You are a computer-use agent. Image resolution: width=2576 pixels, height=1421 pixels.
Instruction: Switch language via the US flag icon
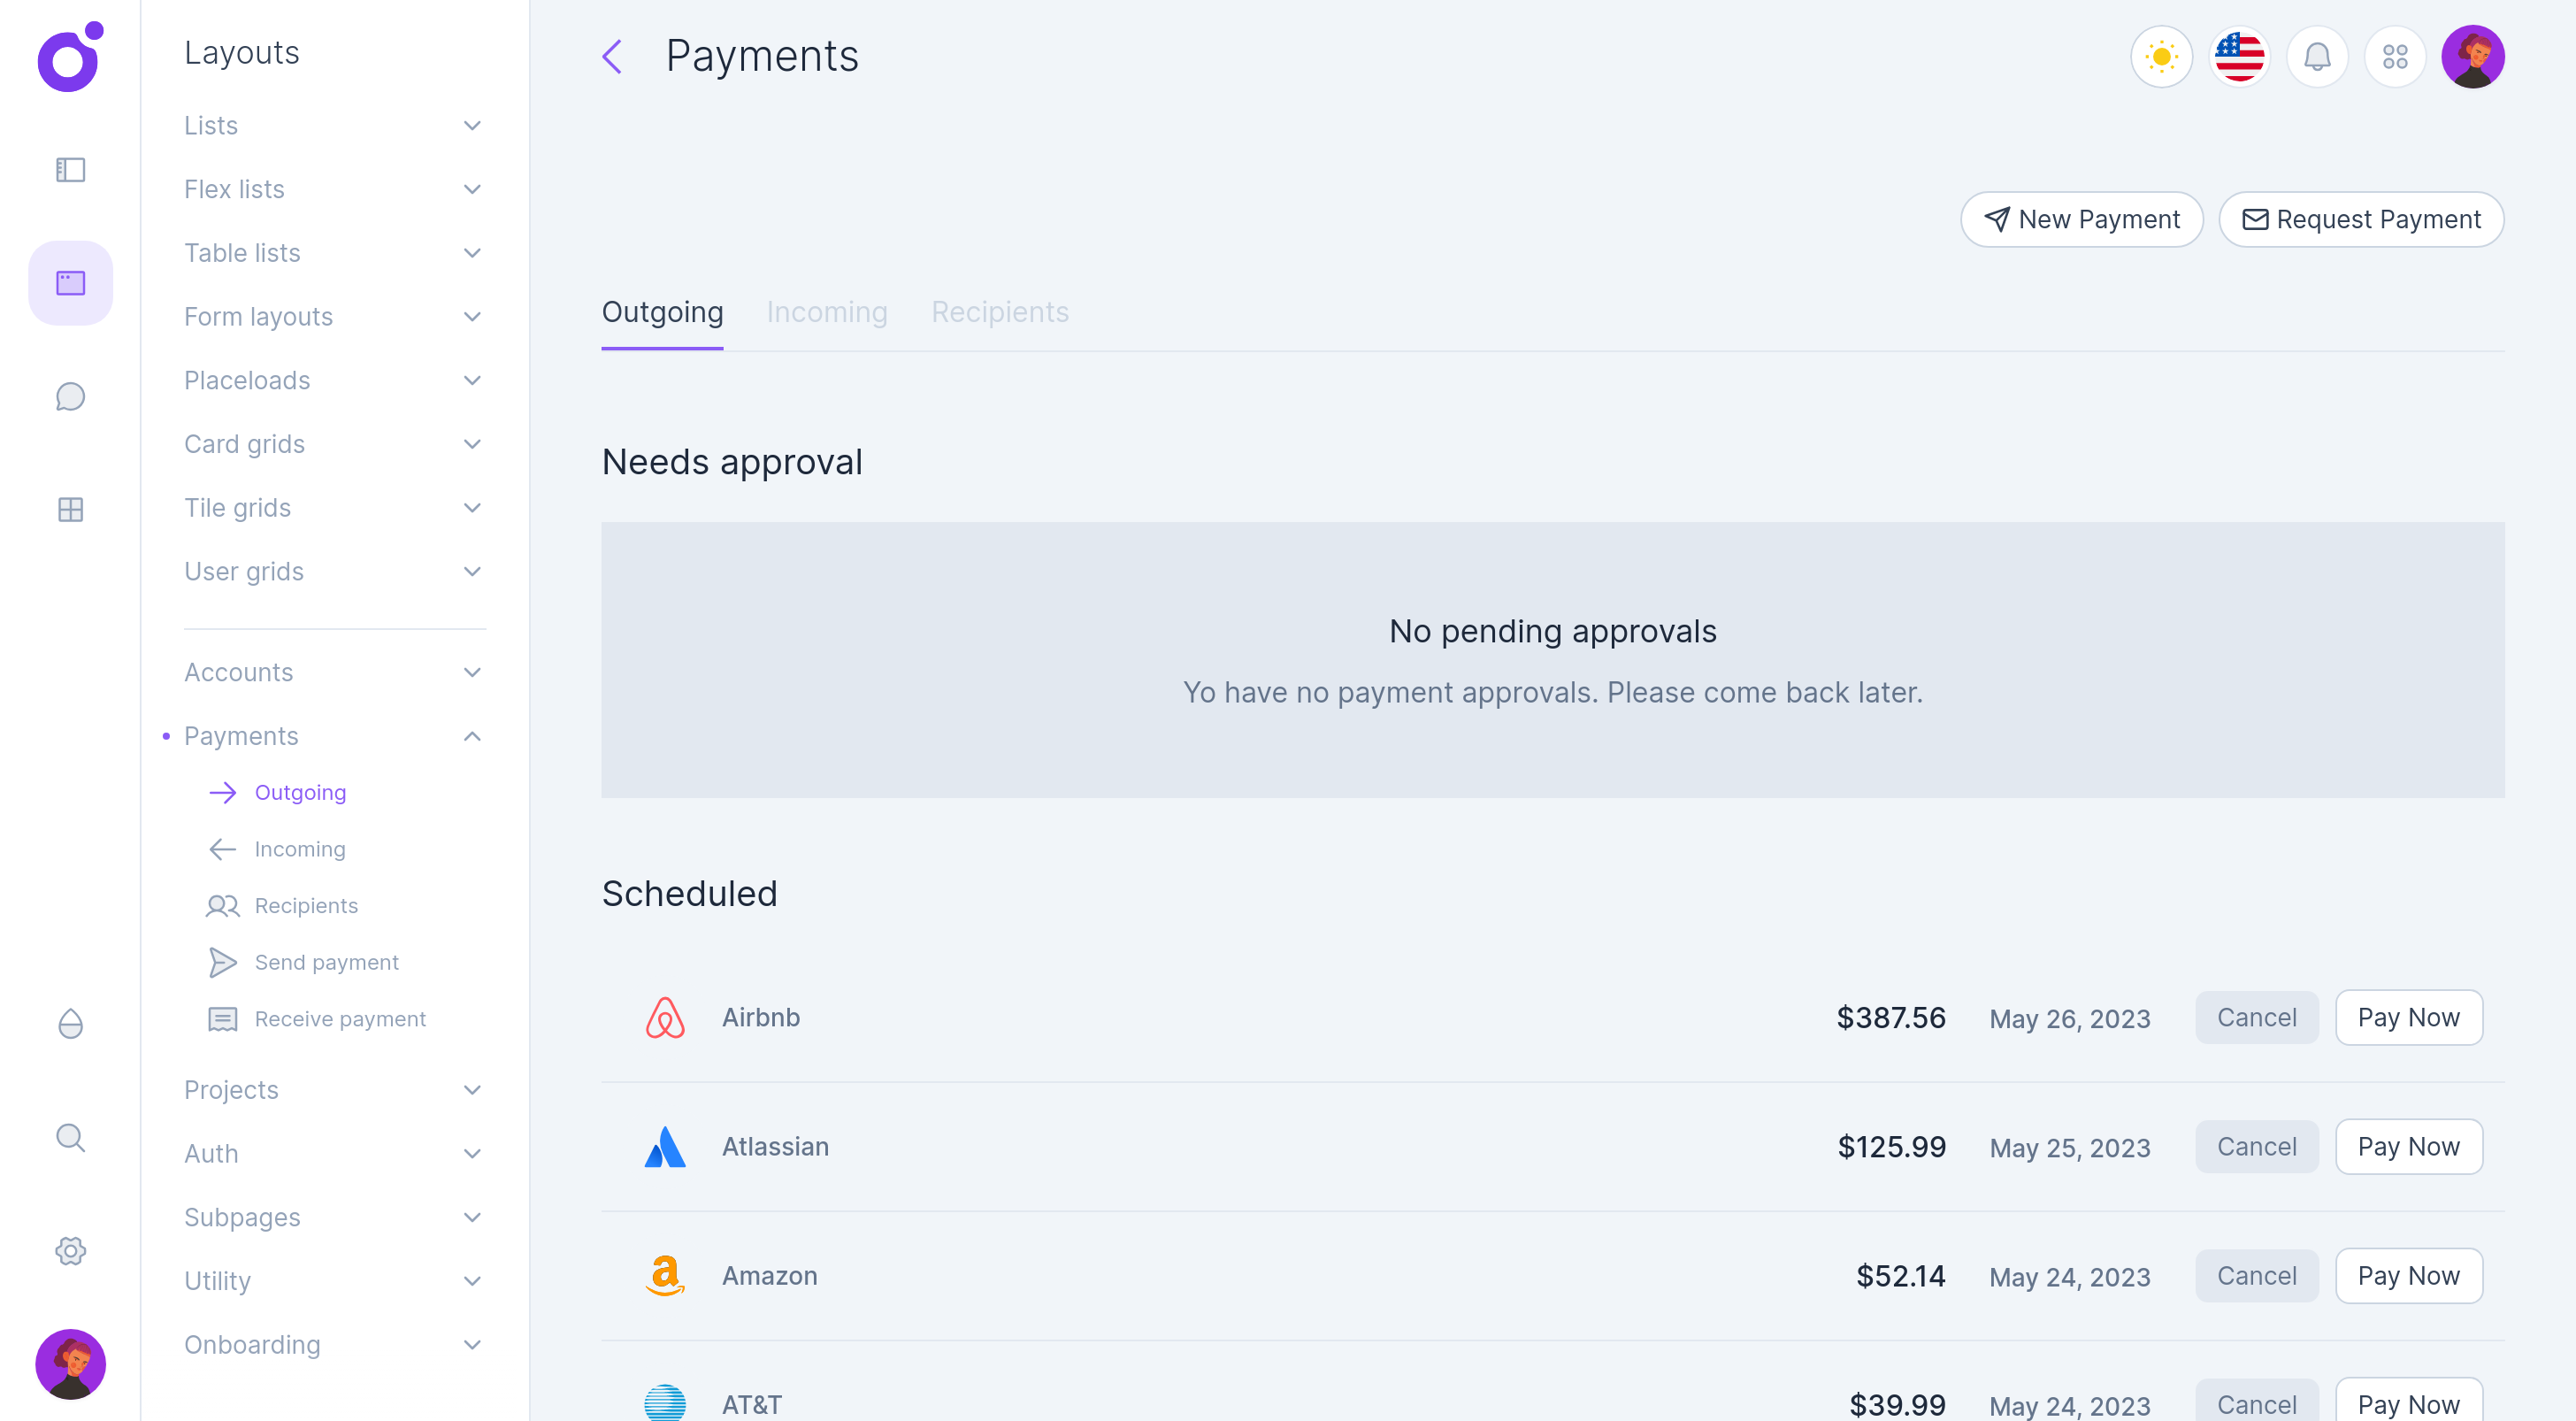(x=2239, y=57)
